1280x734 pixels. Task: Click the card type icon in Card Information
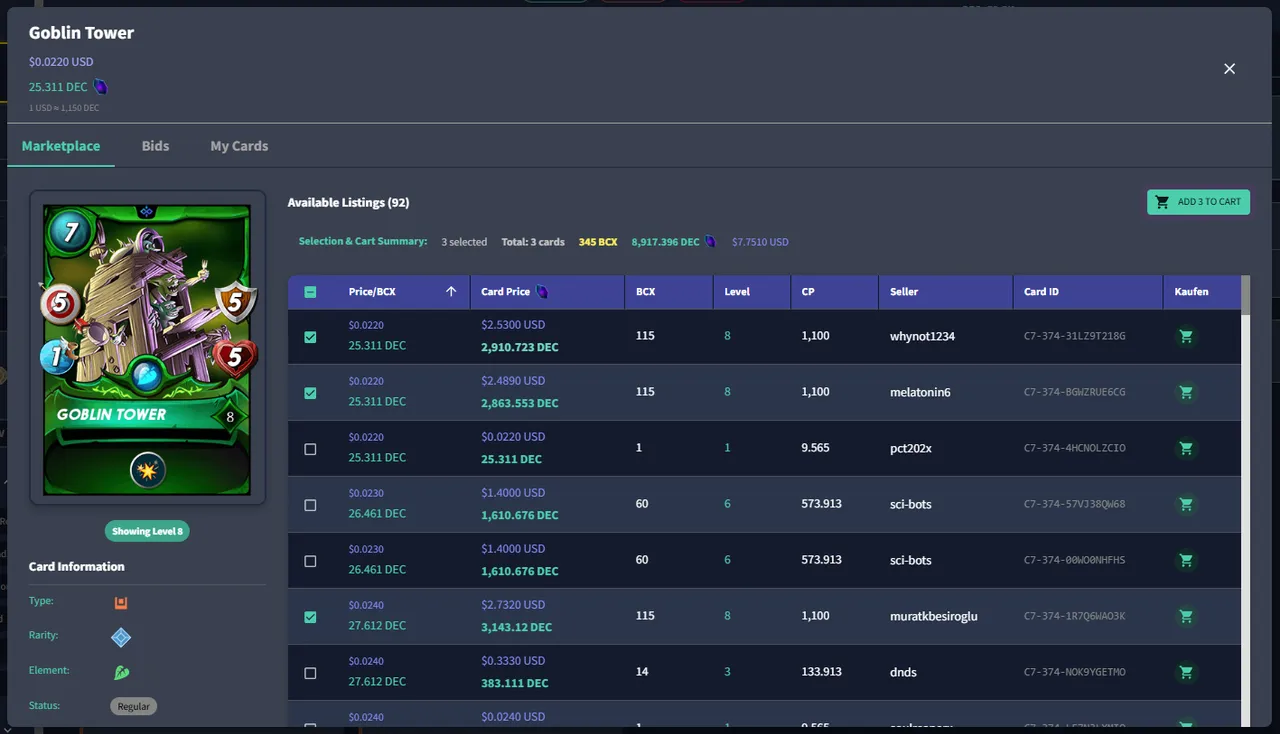click(x=121, y=603)
